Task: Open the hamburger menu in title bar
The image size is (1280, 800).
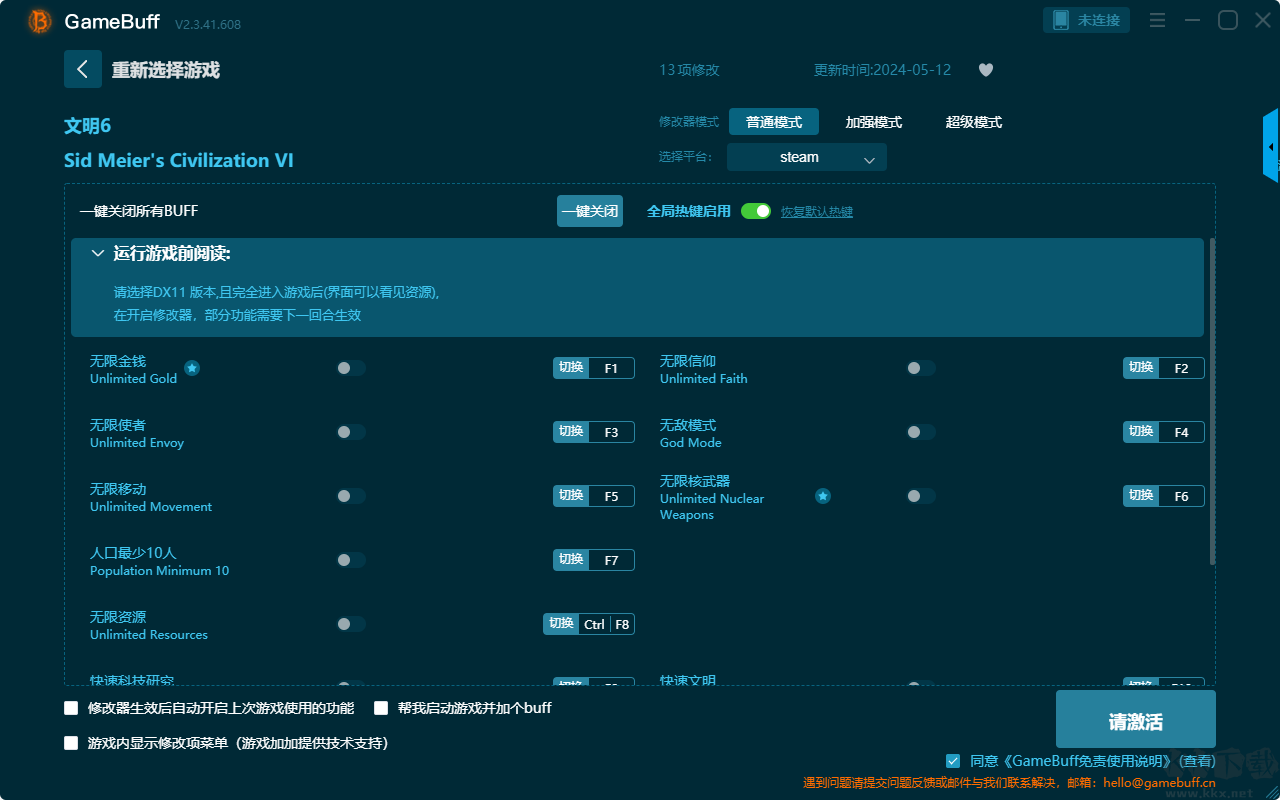Action: point(1157,20)
